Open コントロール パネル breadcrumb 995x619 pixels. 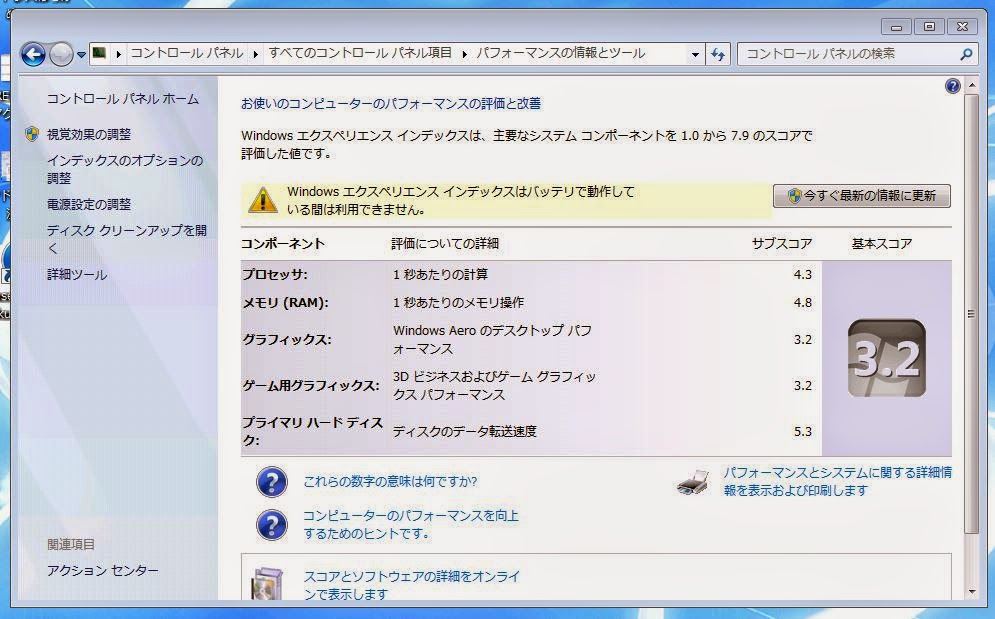click(187, 53)
